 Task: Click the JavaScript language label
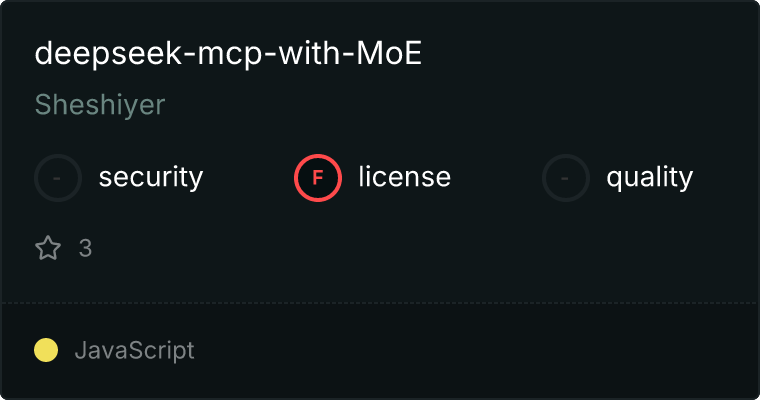(x=135, y=350)
